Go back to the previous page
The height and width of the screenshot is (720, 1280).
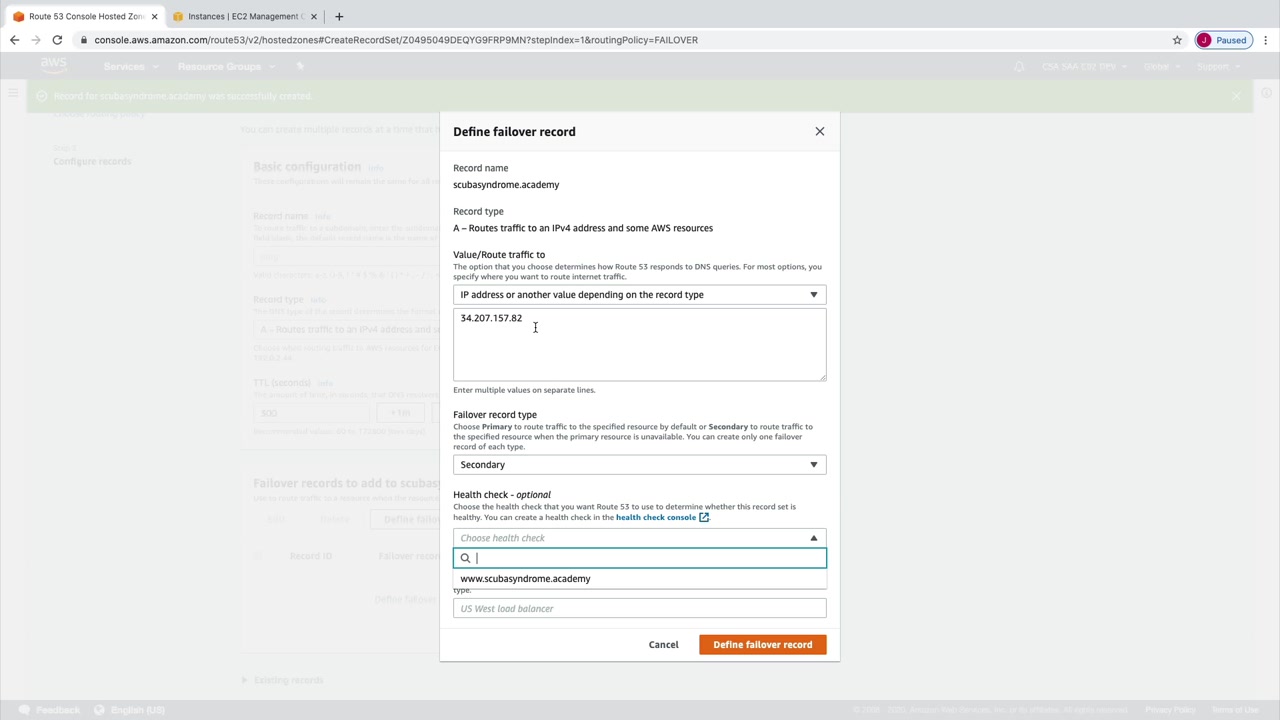pos(14,40)
